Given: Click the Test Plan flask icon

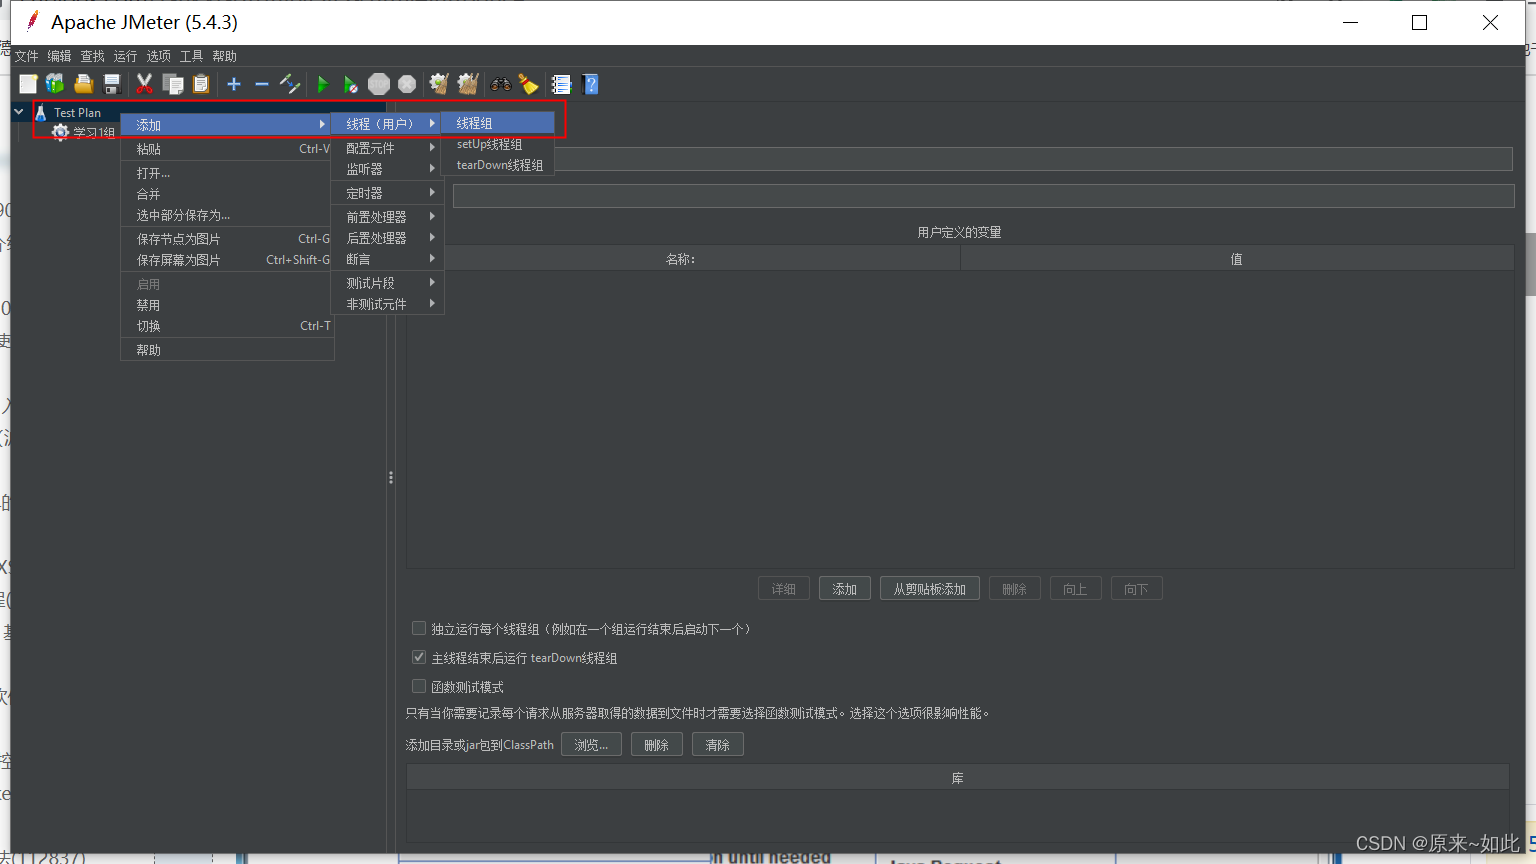Looking at the screenshot, I should point(41,112).
